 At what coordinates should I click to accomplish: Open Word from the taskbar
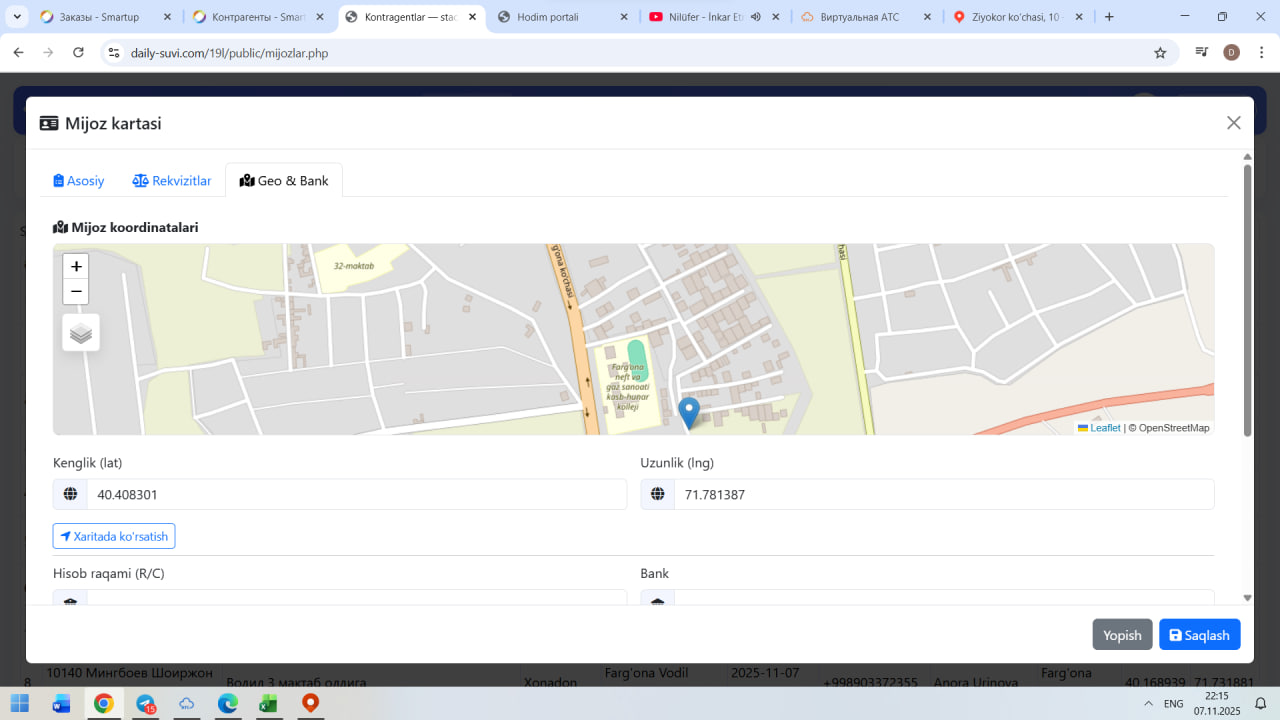pos(61,704)
